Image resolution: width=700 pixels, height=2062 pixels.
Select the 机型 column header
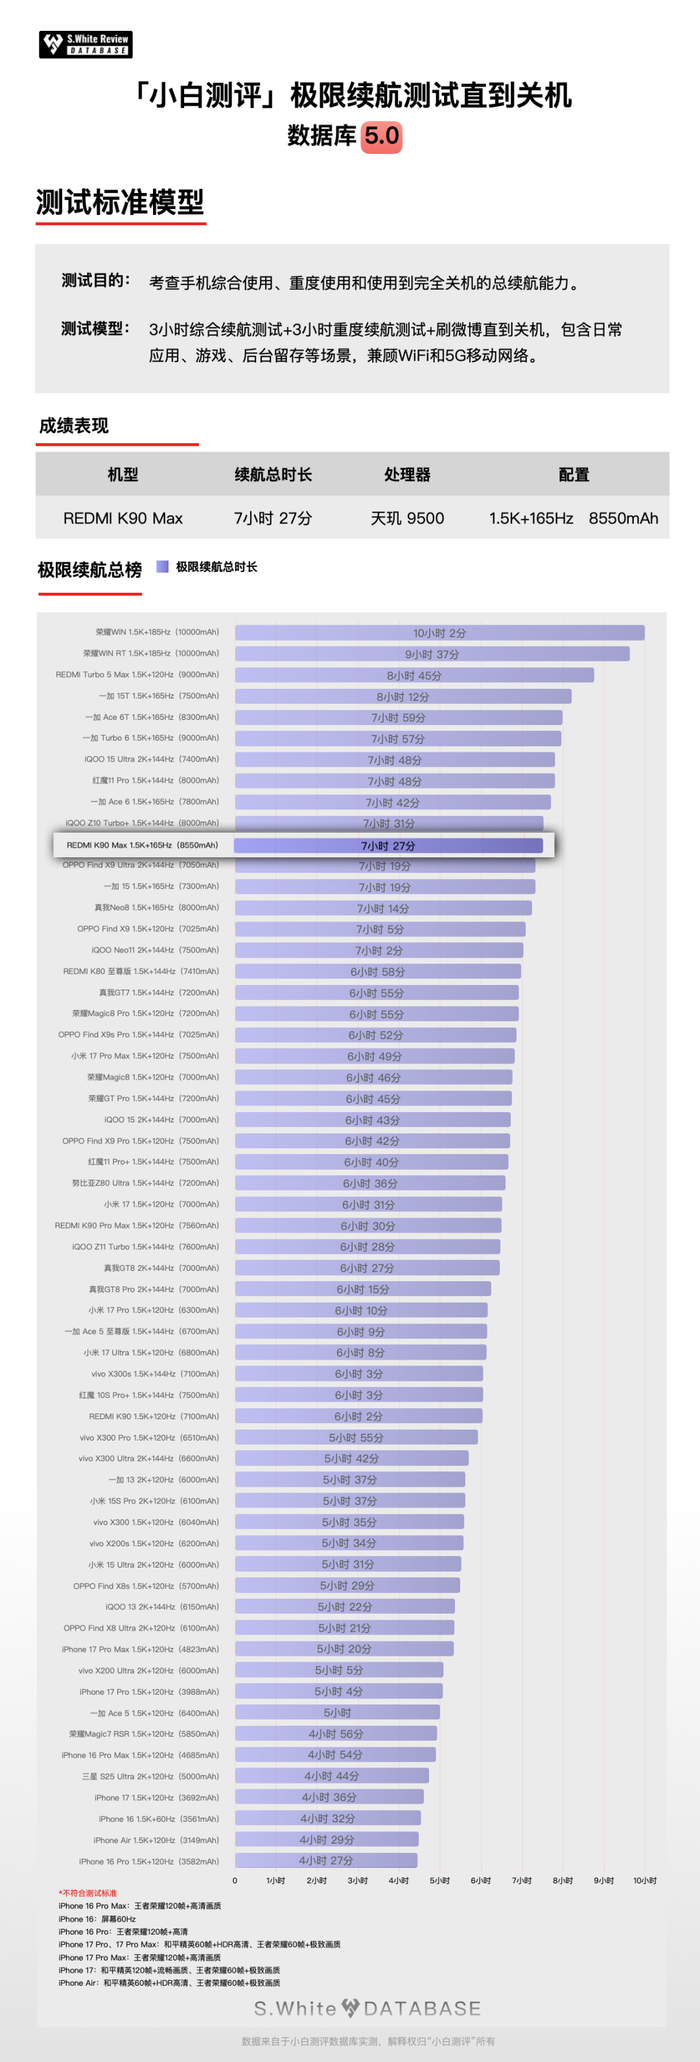pos(122,474)
